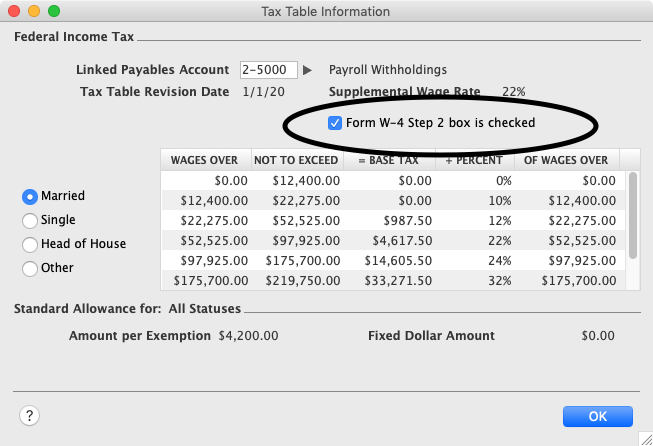Click the = BASE TAX column header
This screenshot has width=653, height=446.
click(389, 160)
